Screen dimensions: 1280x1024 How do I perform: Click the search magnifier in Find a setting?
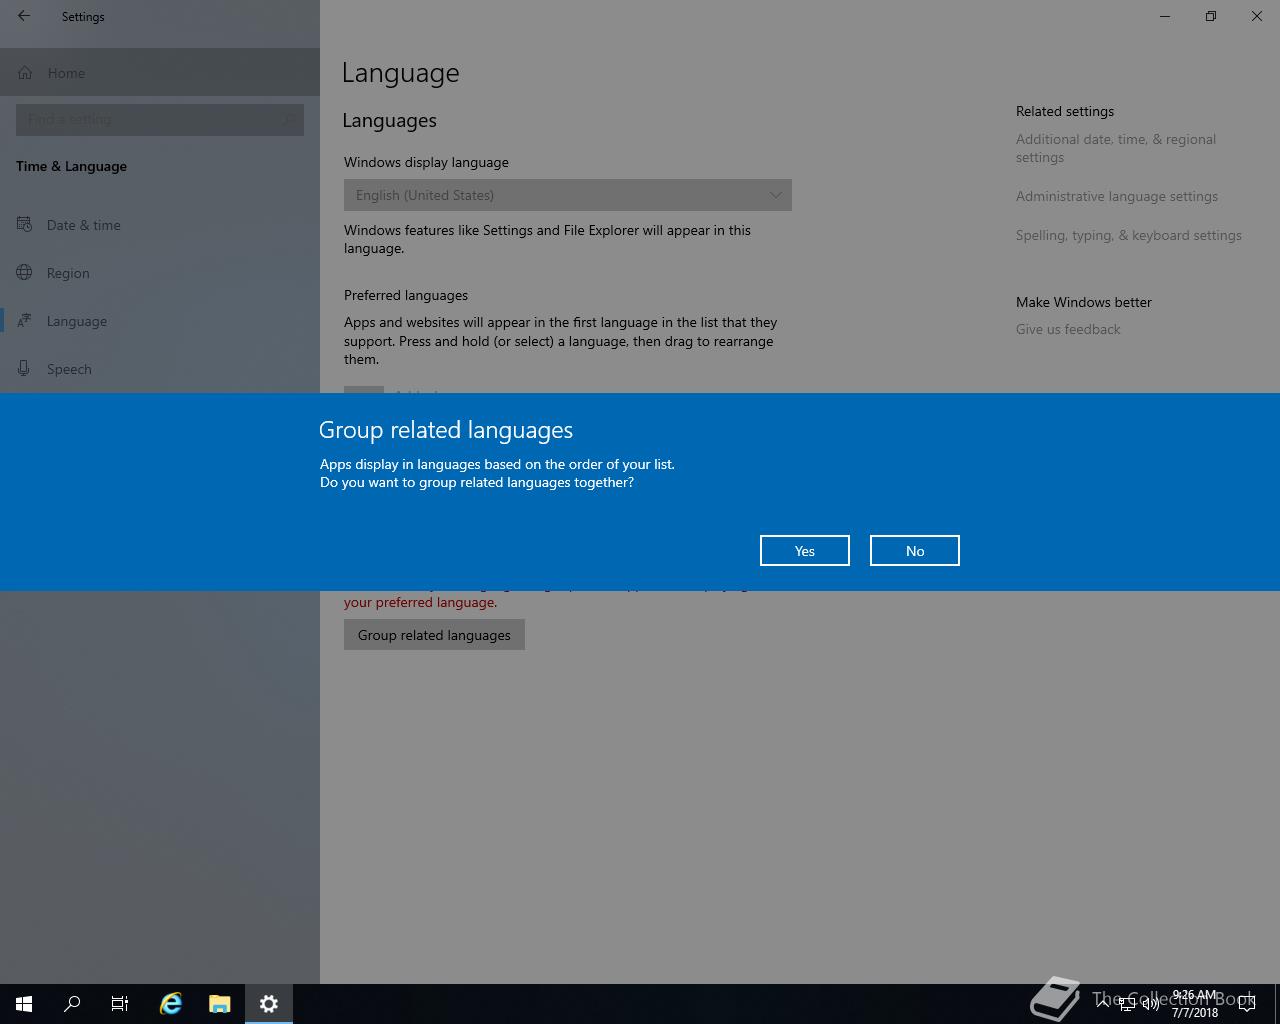[288, 120]
